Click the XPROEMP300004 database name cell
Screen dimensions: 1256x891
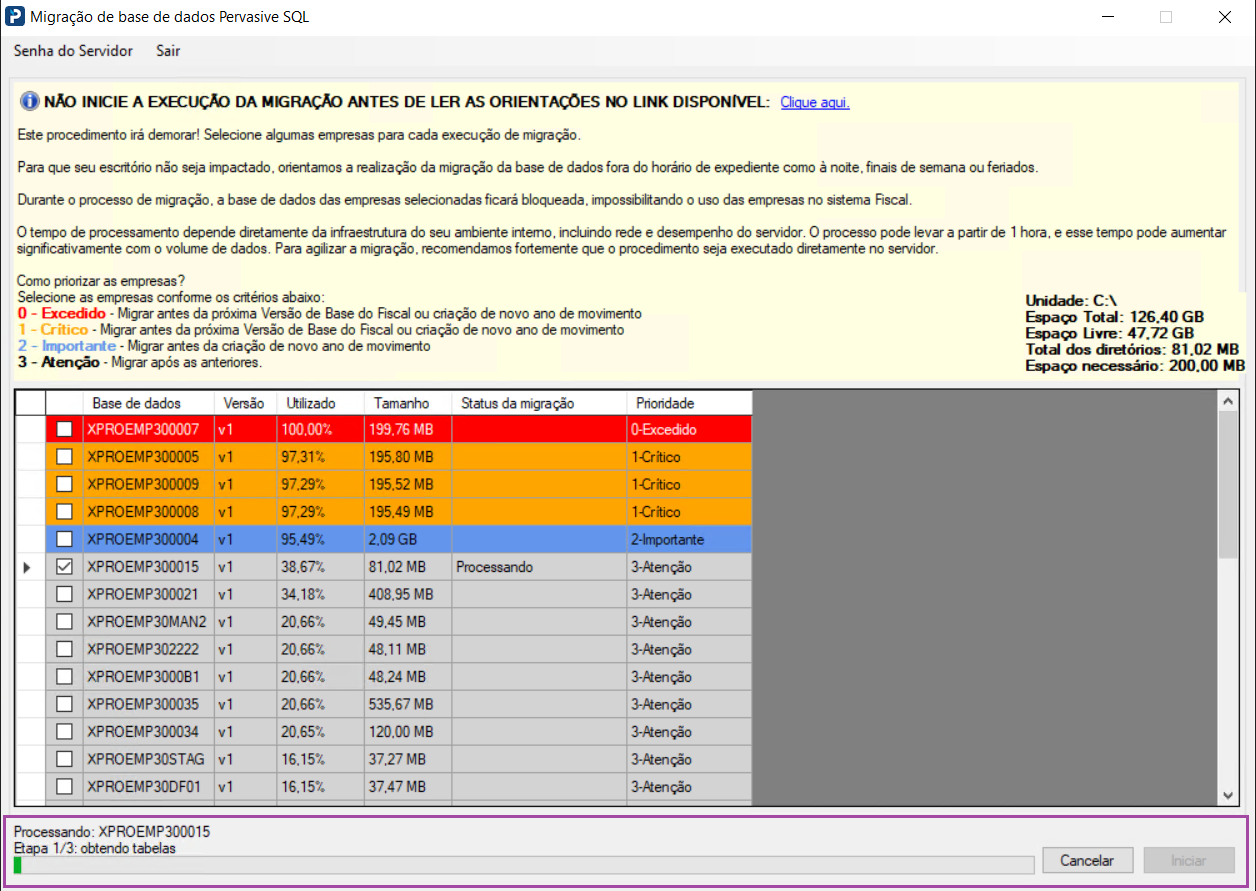click(149, 539)
